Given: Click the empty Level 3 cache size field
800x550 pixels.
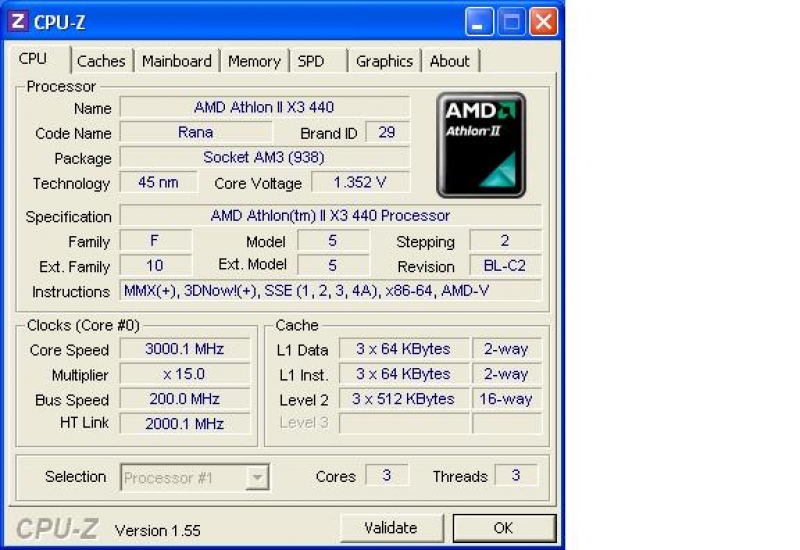Looking at the screenshot, I should 404,423.
